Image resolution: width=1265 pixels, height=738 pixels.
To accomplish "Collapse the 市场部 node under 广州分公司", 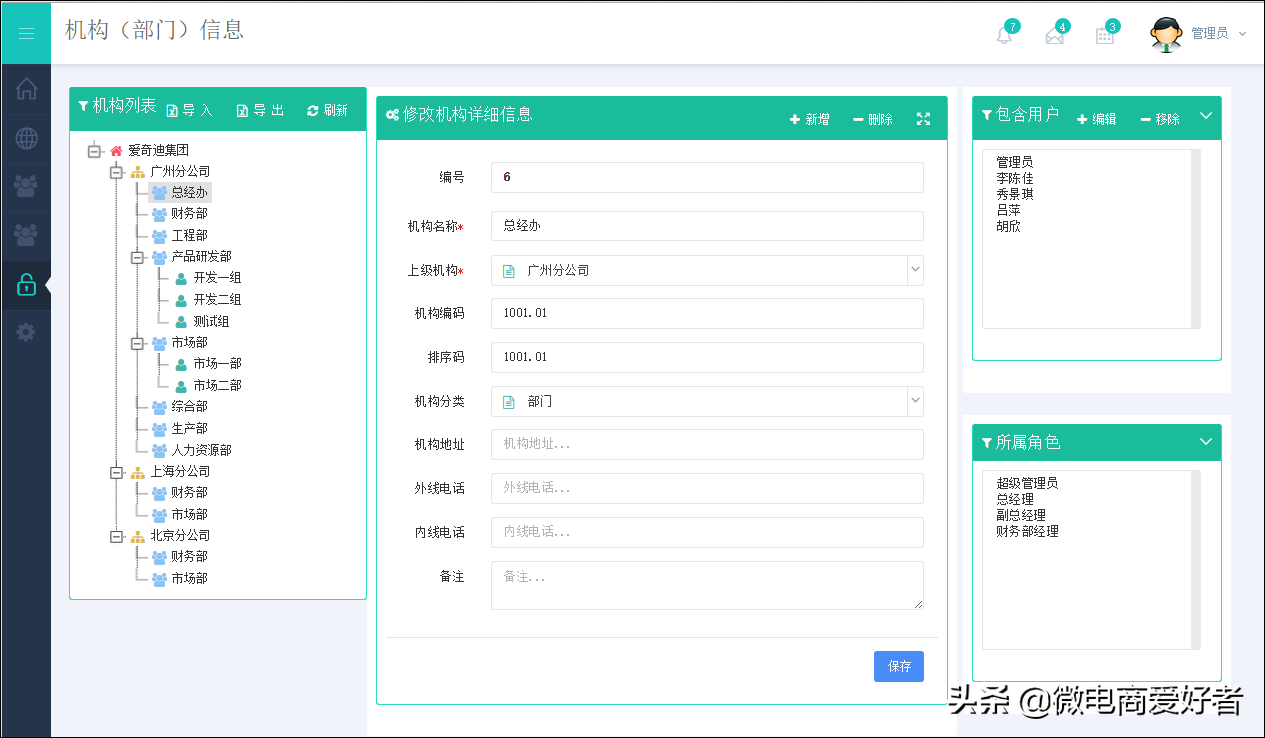I will tap(138, 343).
